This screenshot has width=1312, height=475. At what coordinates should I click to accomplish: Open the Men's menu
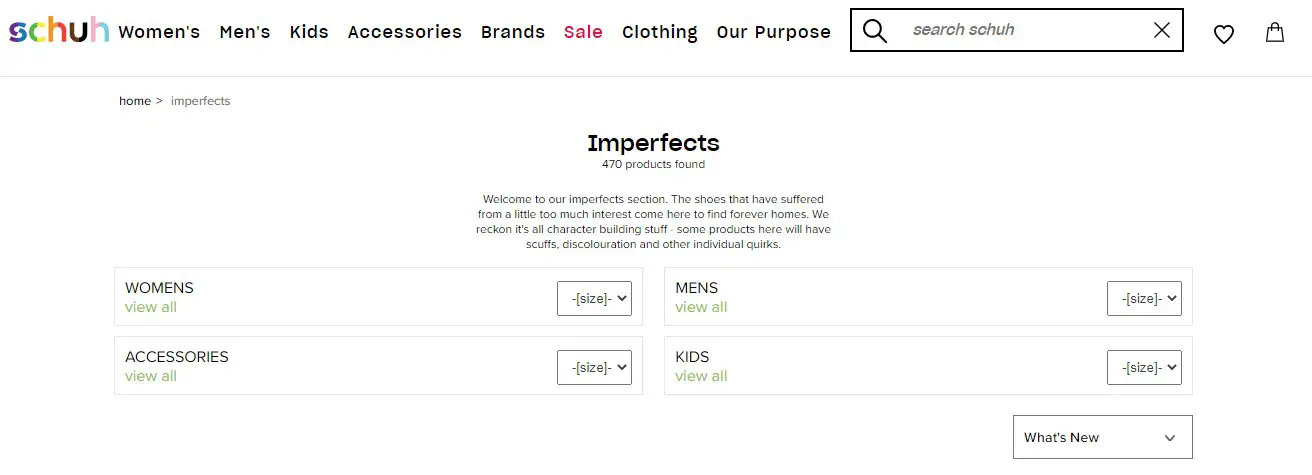click(x=245, y=32)
